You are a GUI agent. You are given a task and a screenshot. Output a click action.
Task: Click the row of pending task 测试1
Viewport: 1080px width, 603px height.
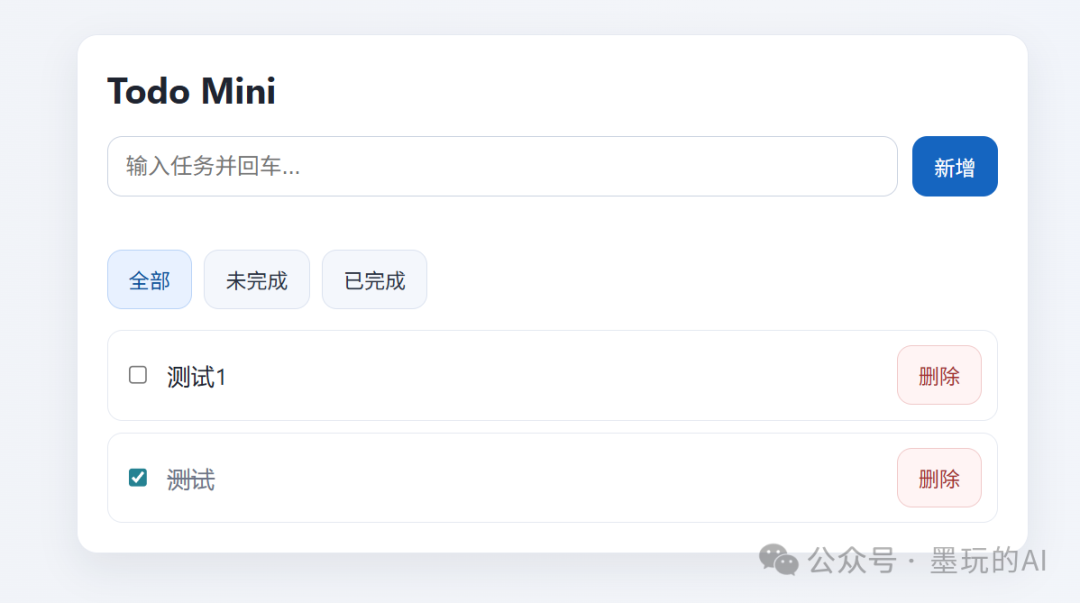[552, 374]
